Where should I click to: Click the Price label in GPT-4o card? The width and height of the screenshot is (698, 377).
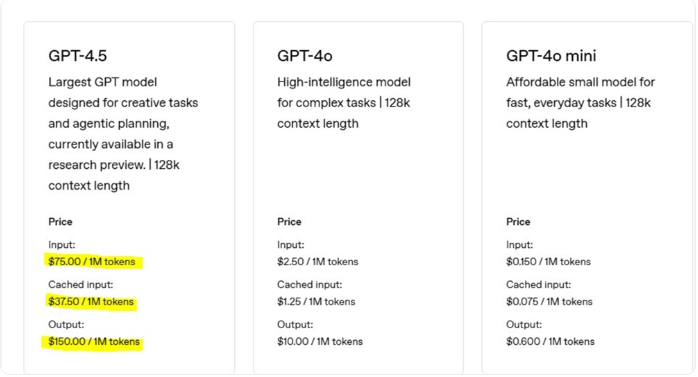(x=289, y=222)
